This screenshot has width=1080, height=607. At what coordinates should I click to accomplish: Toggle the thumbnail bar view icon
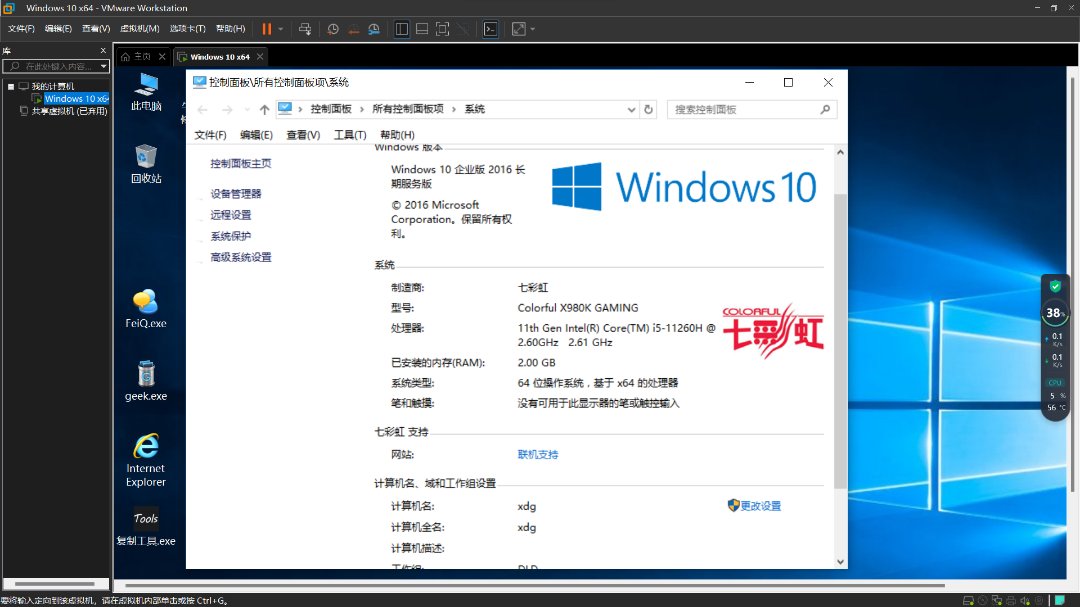[422, 29]
